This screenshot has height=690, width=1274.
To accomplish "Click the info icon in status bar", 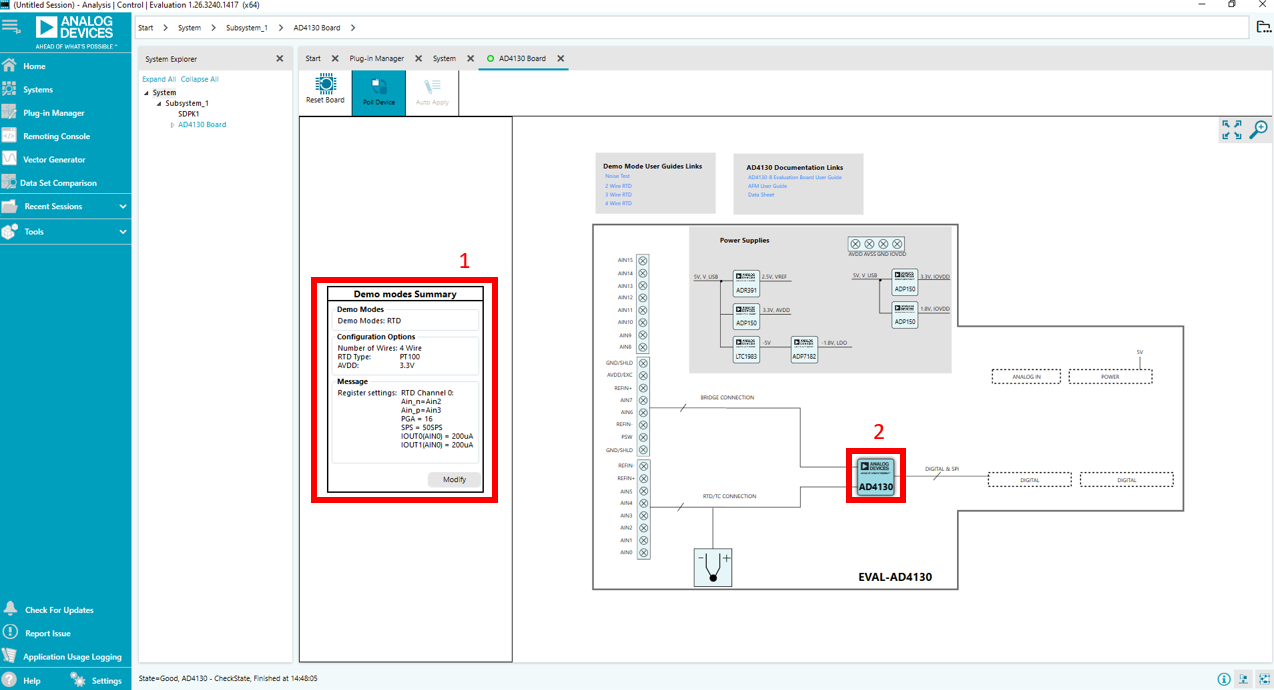I will (1224, 680).
